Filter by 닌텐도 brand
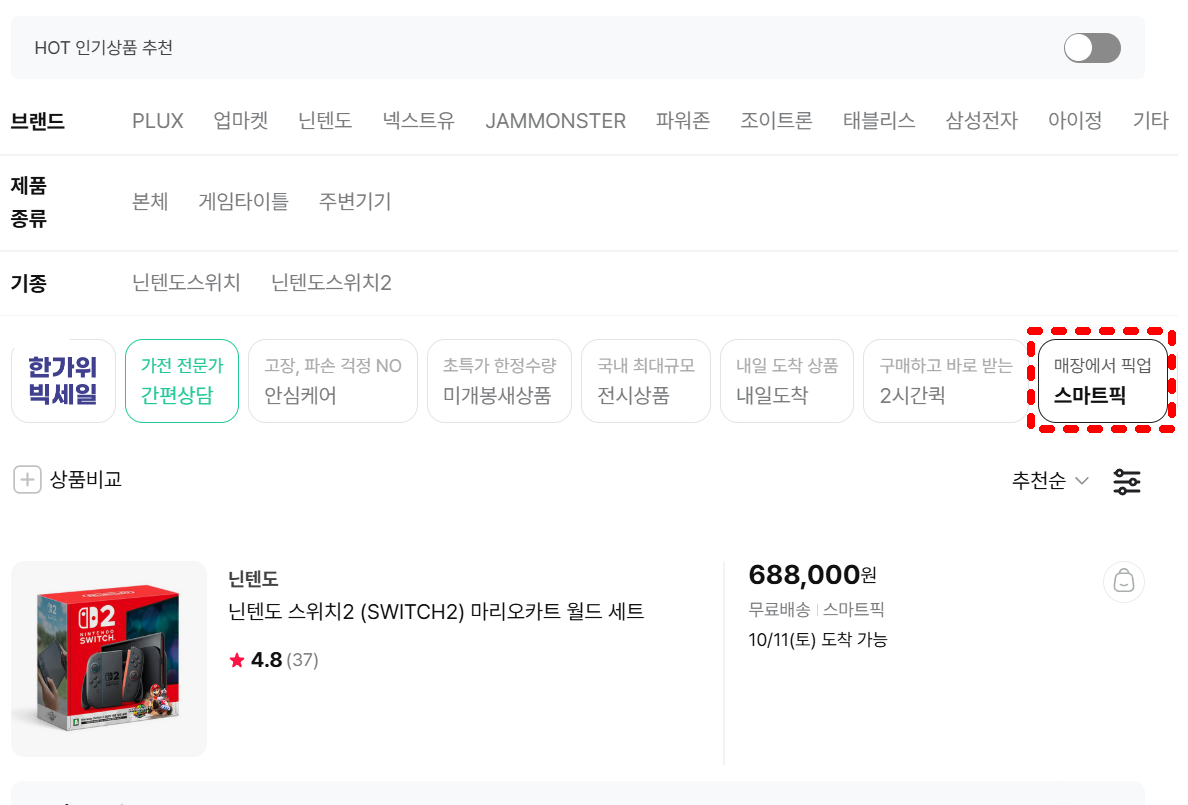This screenshot has height=805, width=1188. [325, 121]
